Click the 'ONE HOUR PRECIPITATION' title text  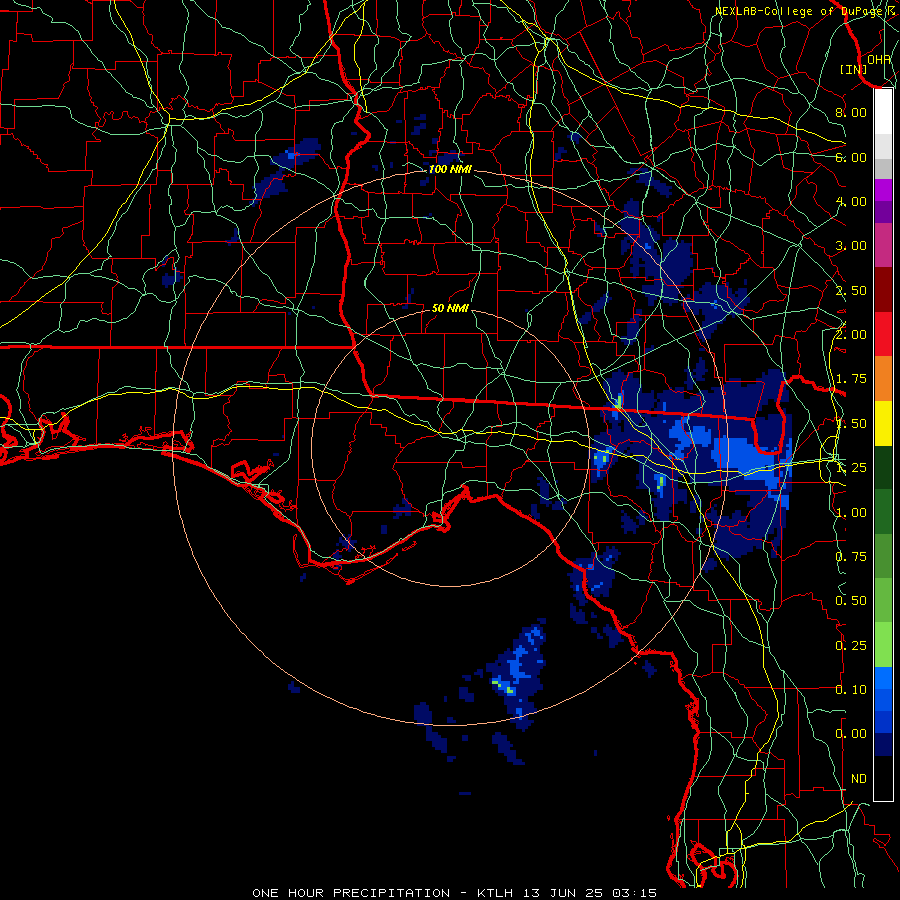(351, 893)
